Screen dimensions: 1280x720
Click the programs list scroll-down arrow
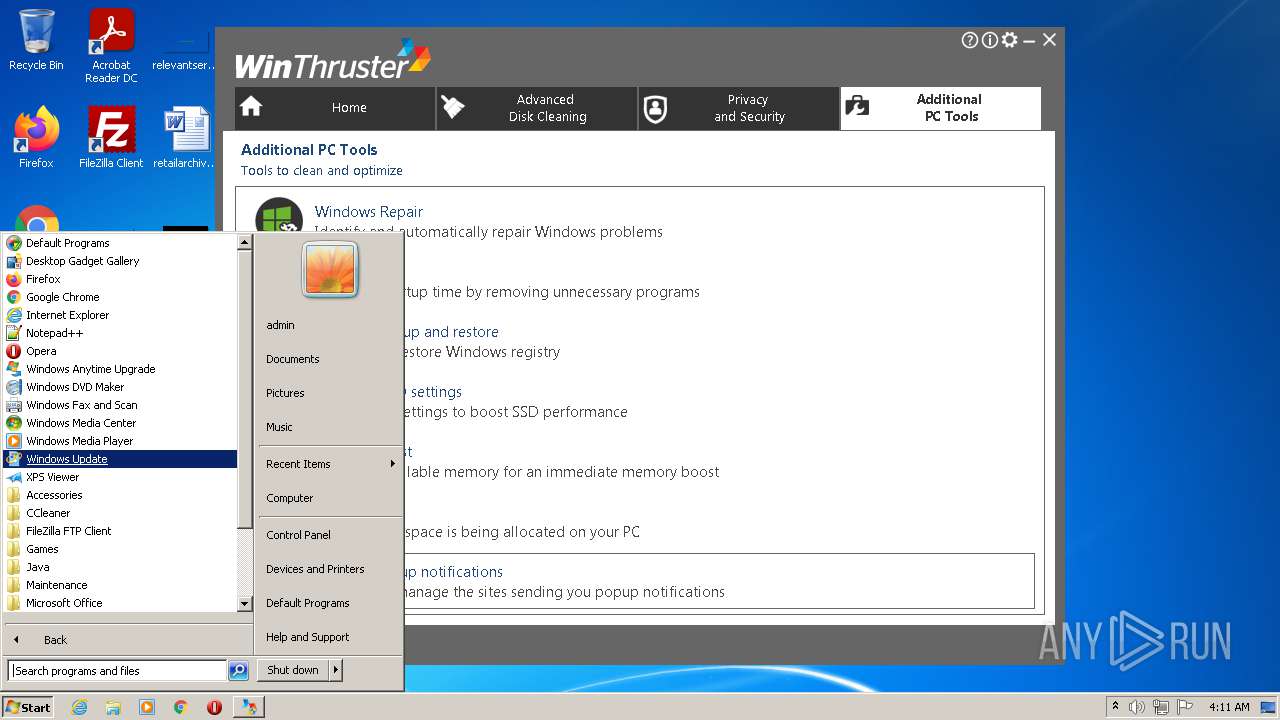pos(245,604)
